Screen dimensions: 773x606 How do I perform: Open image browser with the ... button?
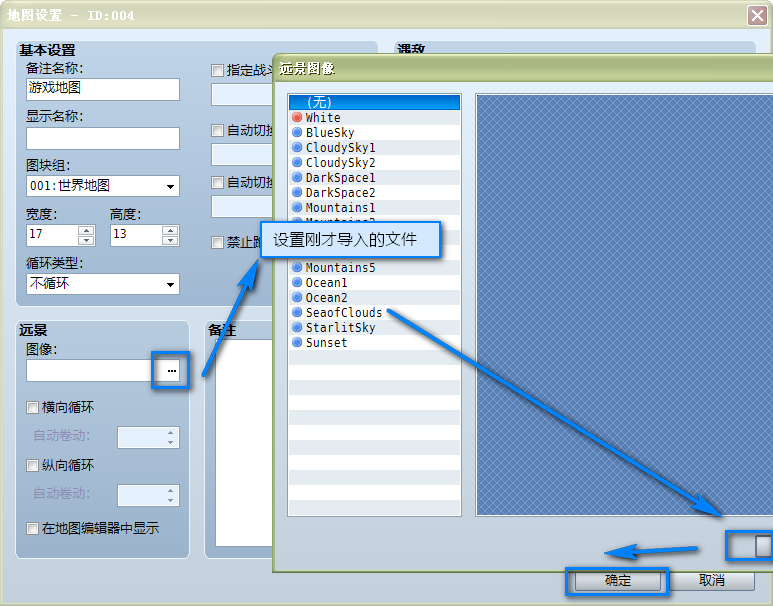tap(171, 370)
